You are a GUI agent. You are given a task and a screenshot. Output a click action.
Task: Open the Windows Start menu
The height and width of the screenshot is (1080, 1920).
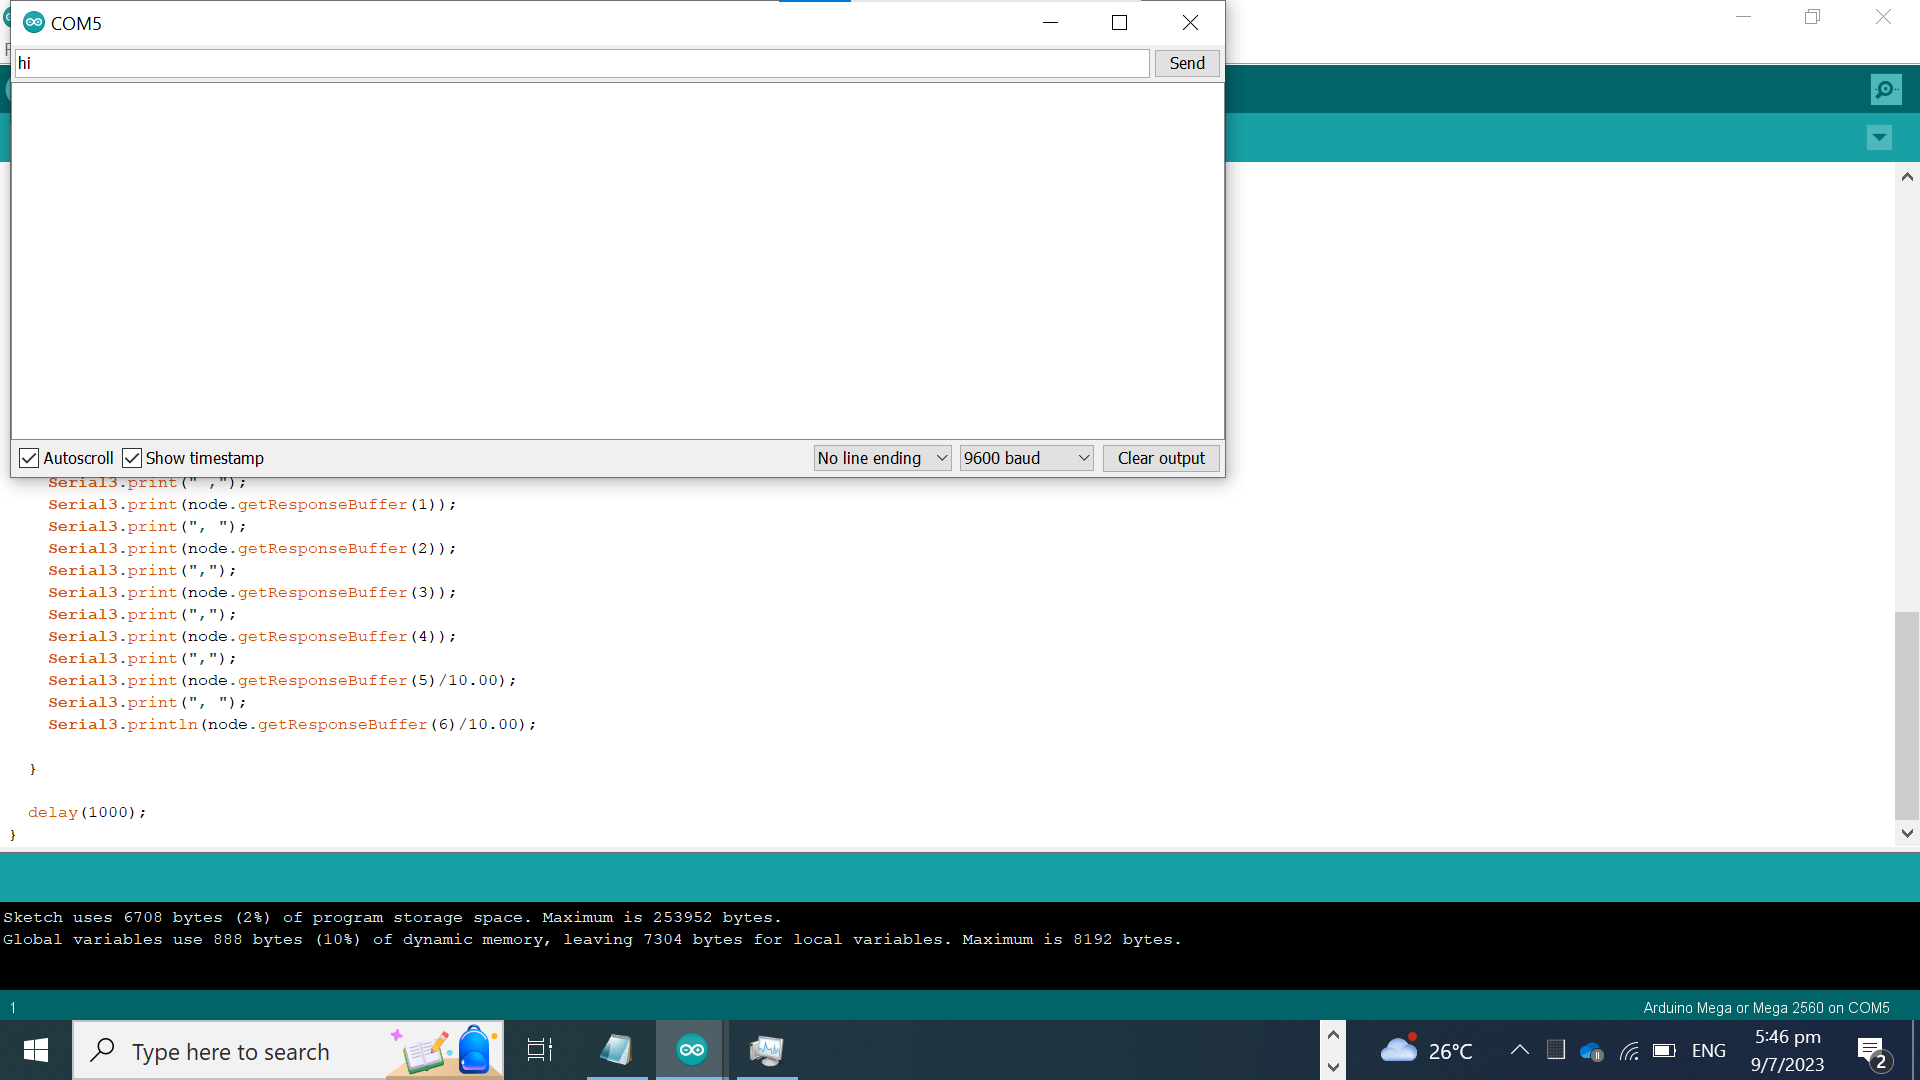coord(34,1050)
